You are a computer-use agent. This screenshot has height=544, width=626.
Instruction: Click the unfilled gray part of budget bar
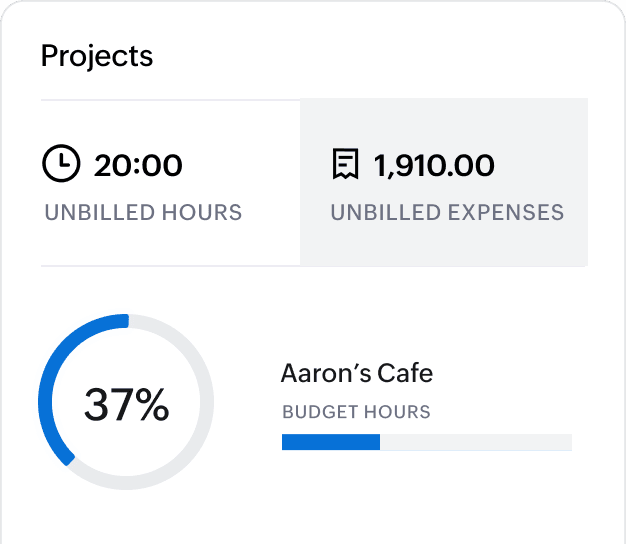click(x=475, y=442)
